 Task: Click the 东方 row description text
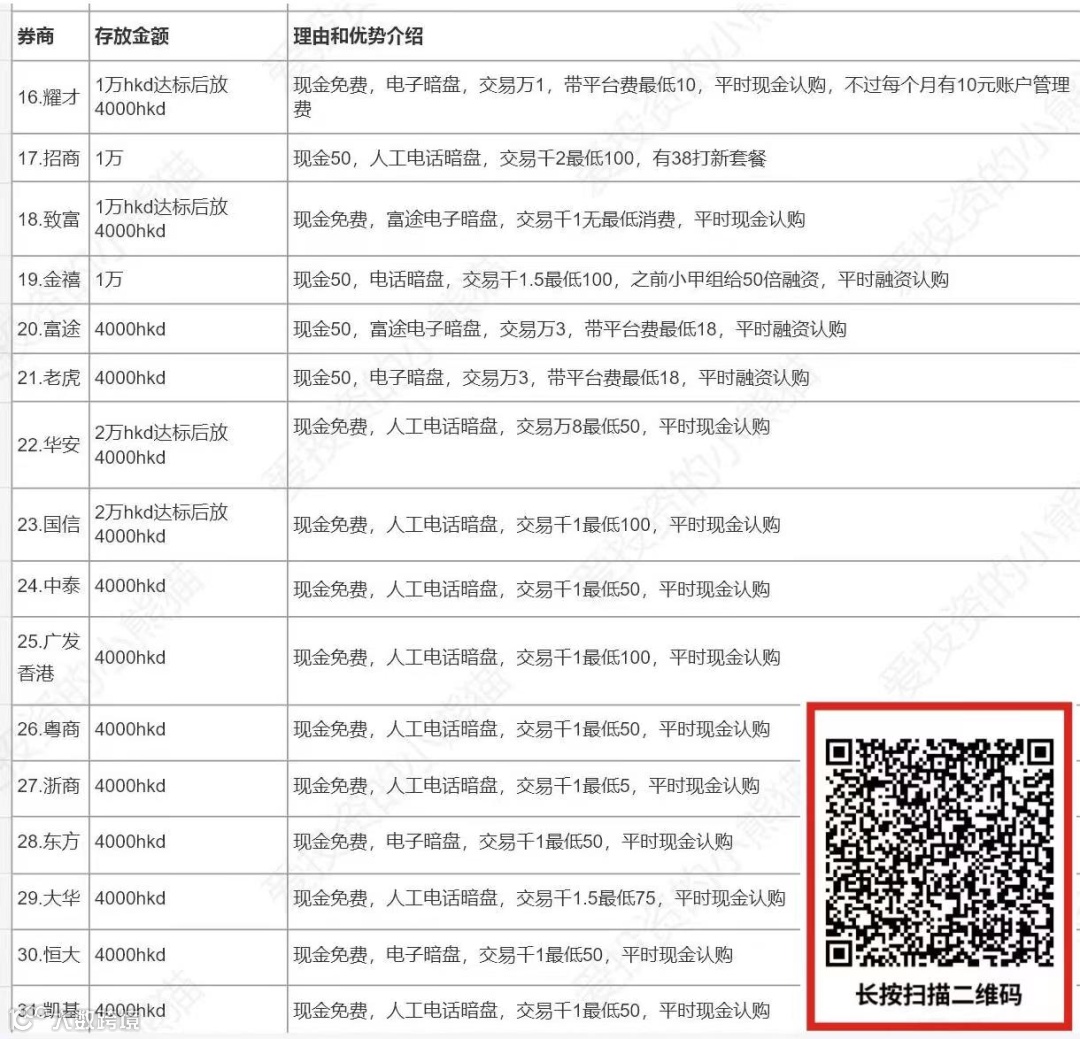tap(512, 841)
